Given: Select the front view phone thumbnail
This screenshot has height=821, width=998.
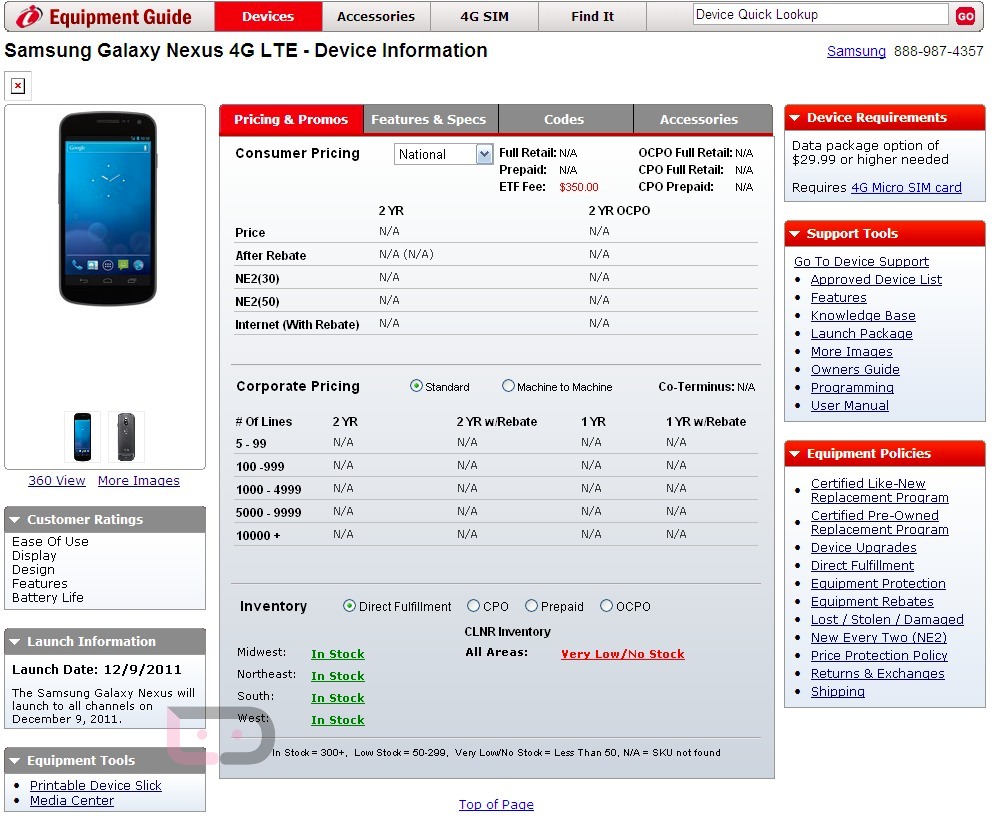Looking at the screenshot, I should (82, 437).
